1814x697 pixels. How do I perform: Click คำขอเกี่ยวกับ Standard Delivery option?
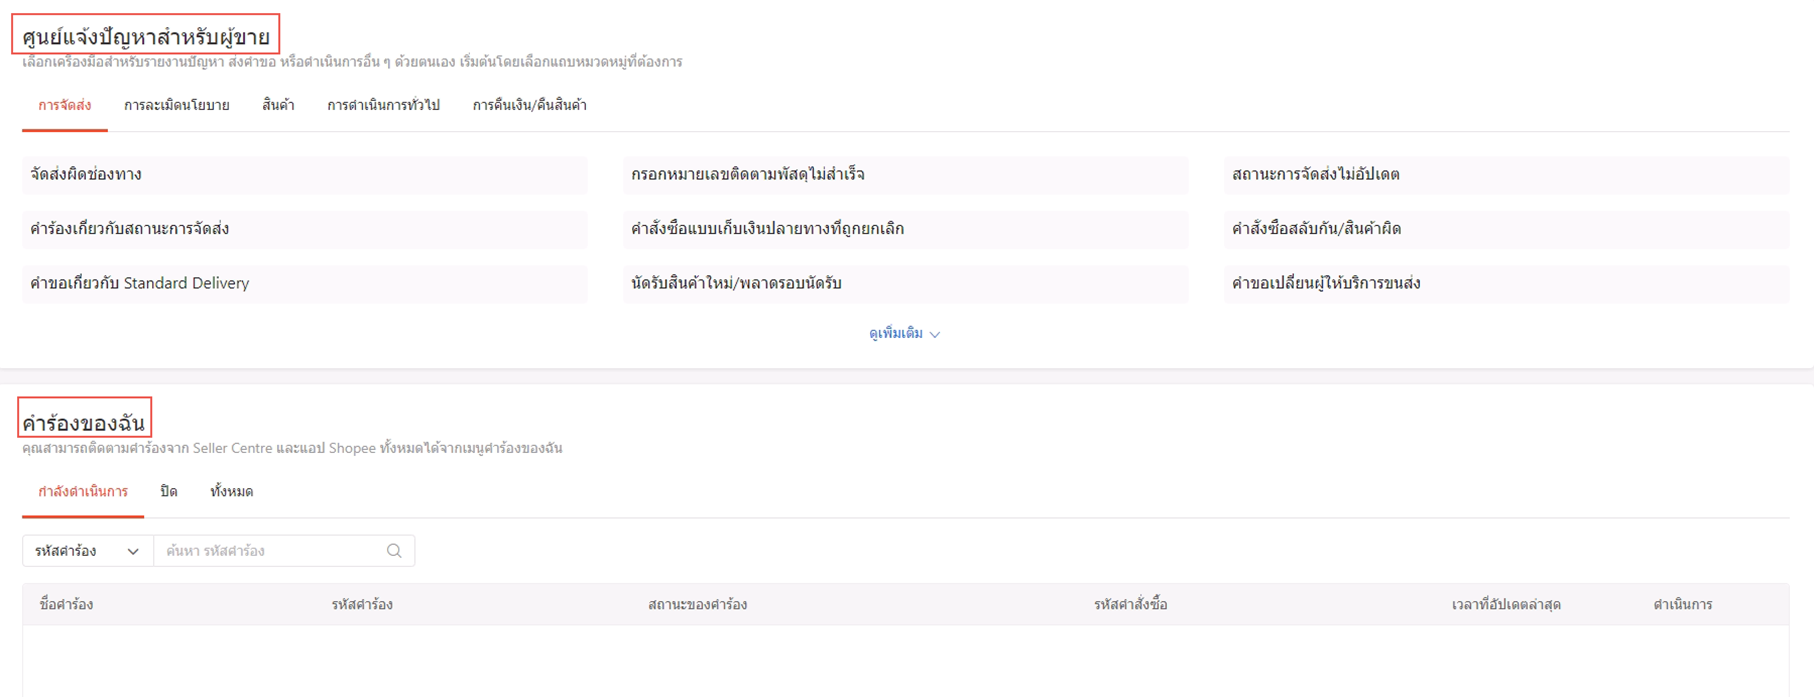click(x=305, y=284)
